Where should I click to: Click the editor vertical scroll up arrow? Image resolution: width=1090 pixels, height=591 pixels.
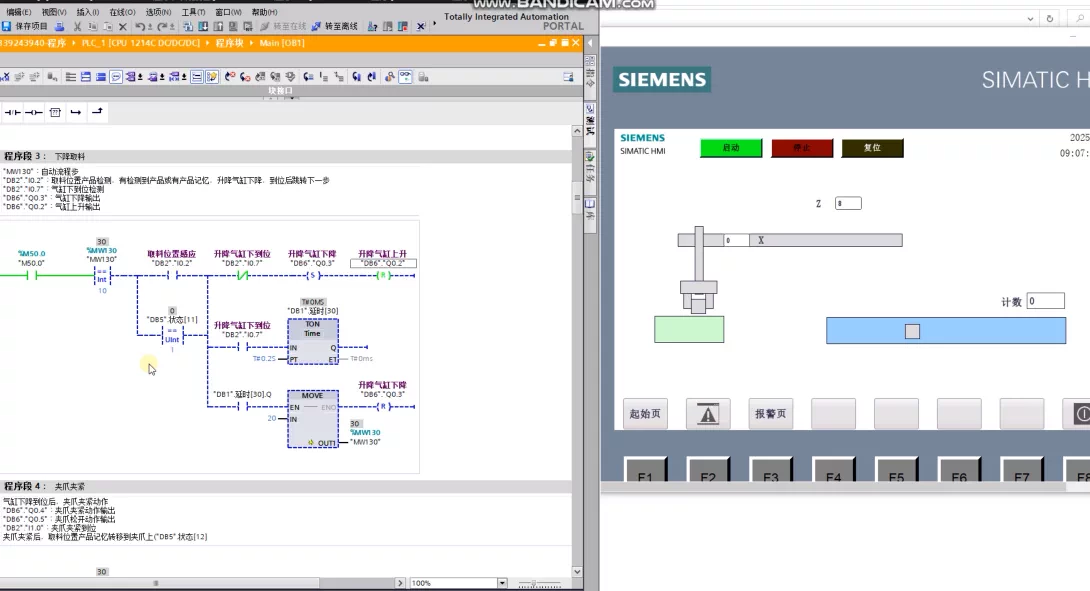(577, 131)
